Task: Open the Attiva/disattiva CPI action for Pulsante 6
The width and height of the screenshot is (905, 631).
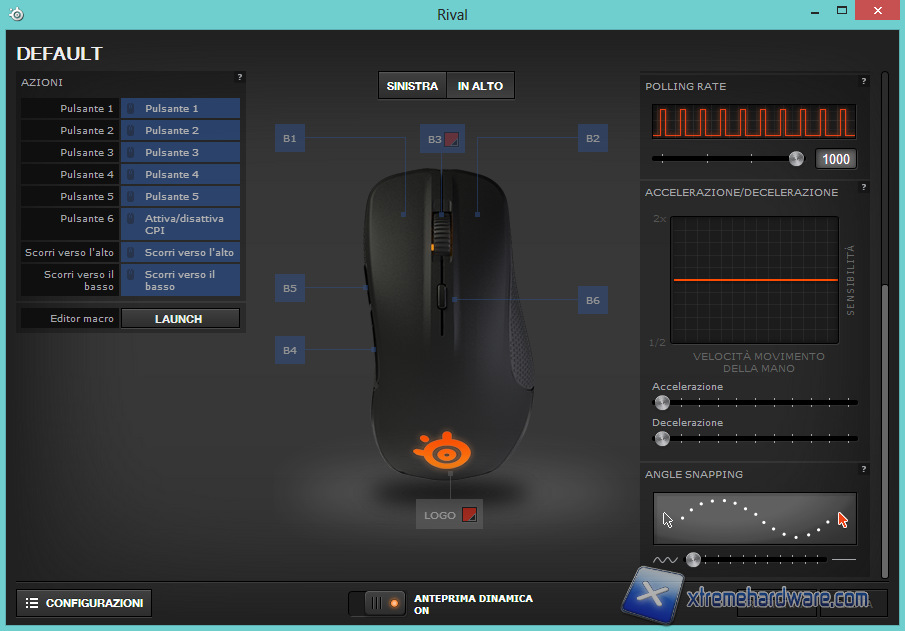Action: (x=180, y=224)
